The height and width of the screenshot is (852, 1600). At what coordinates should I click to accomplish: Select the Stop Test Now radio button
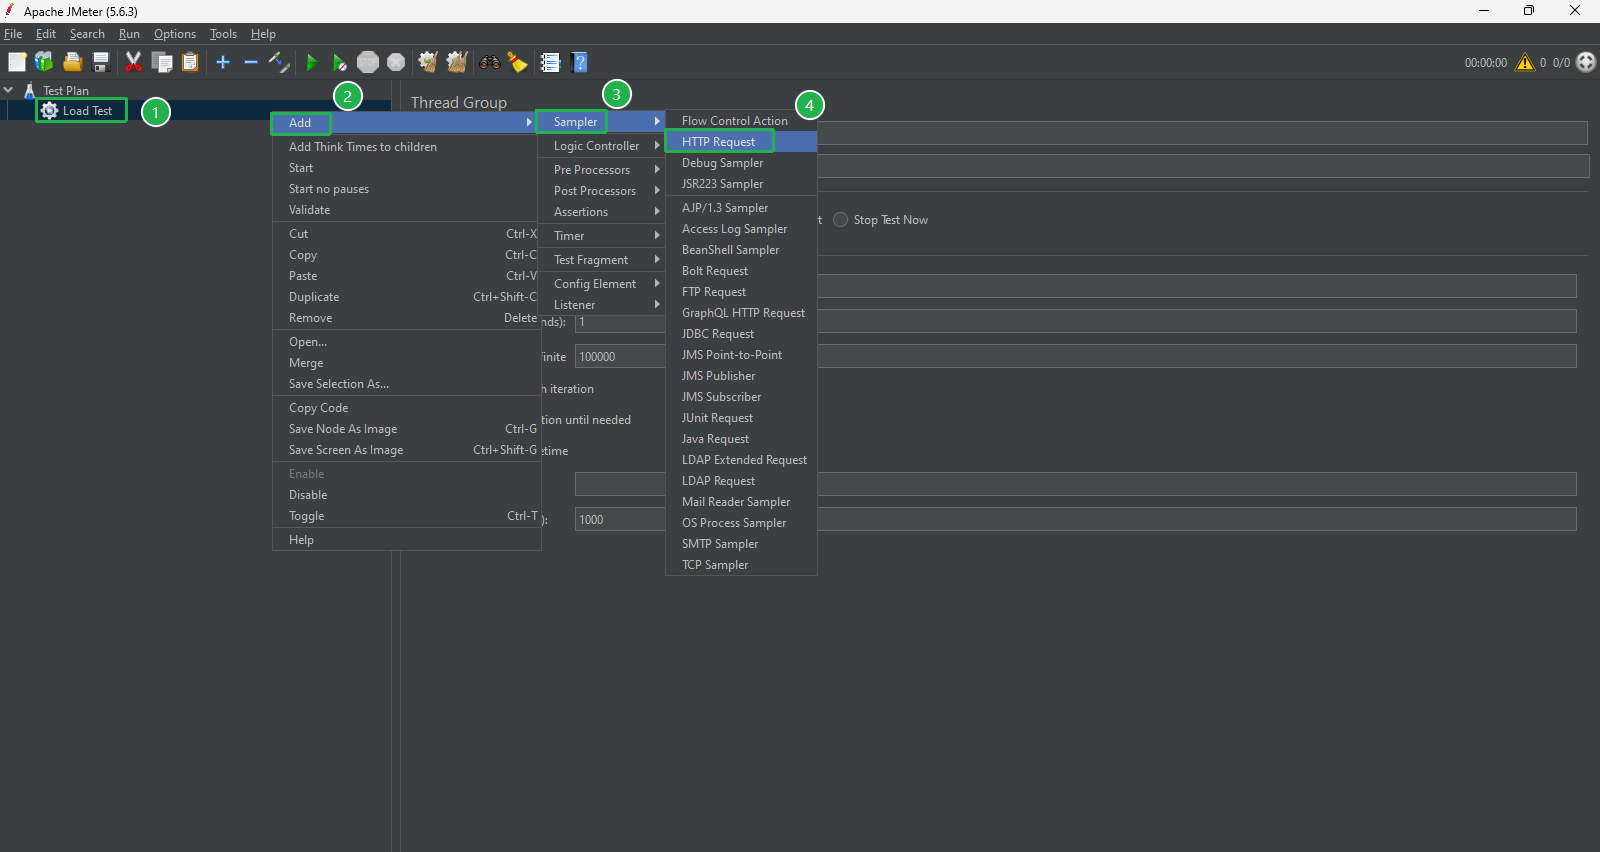pyautogui.click(x=840, y=220)
